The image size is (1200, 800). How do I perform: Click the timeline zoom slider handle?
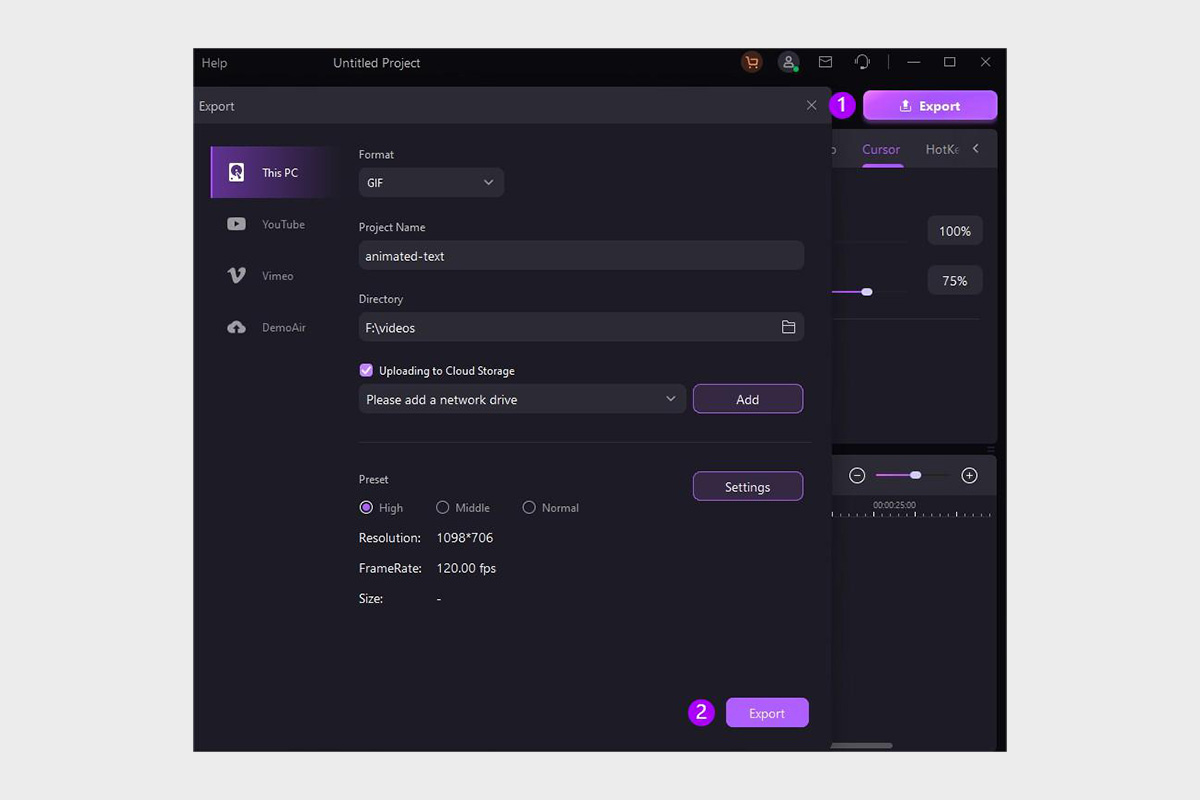click(915, 476)
